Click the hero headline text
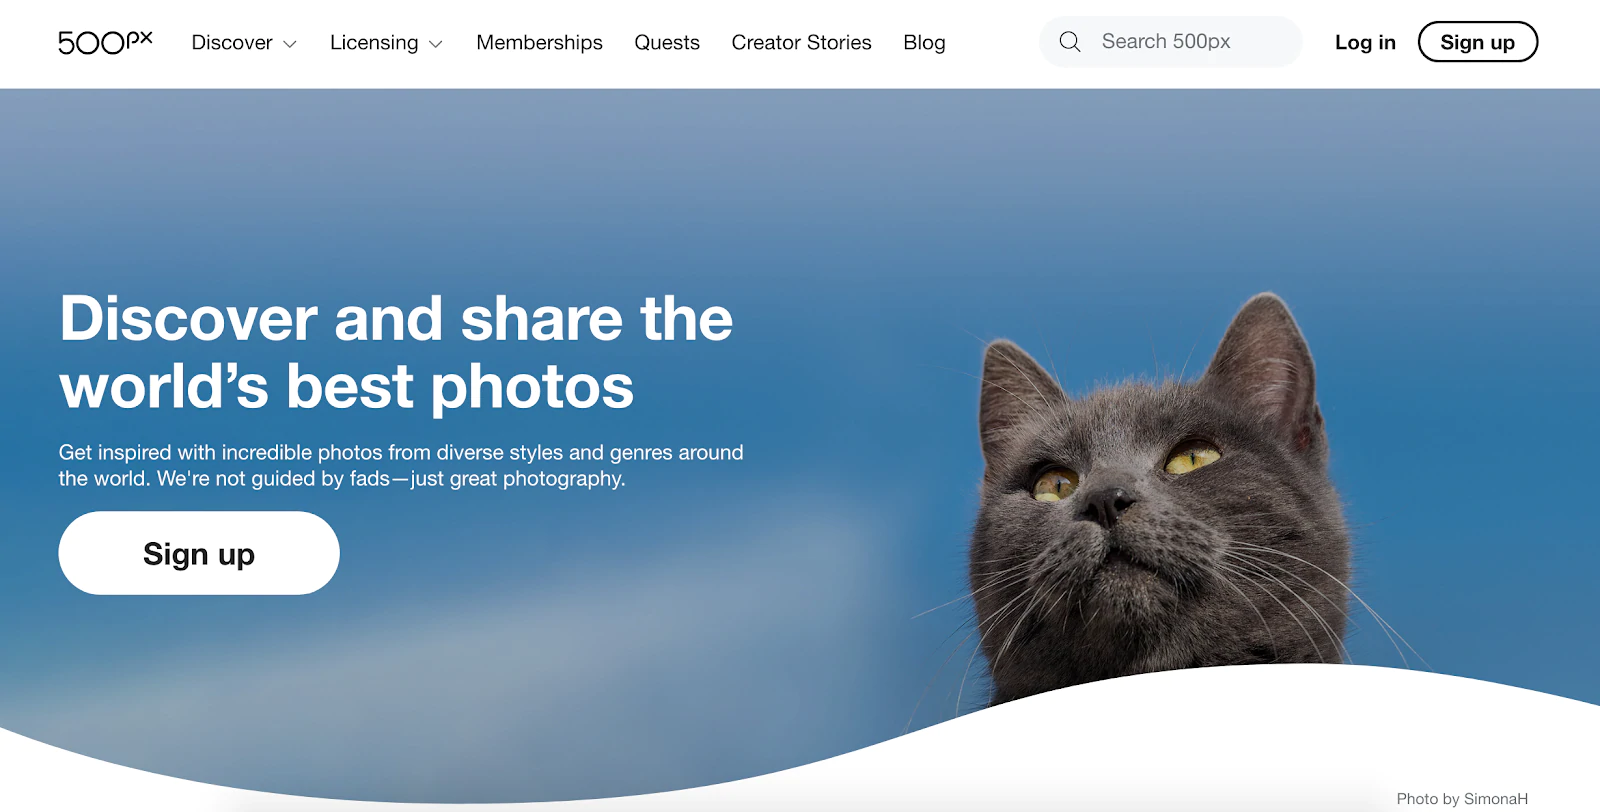The width and height of the screenshot is (1600, 812). (396, 352)
